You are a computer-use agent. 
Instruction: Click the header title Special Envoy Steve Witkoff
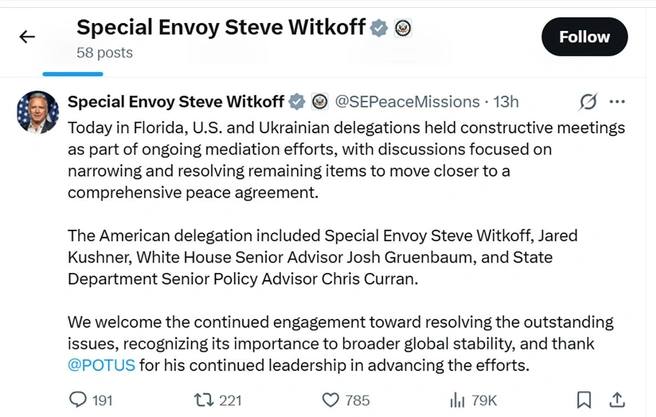pyautogui.click(x=221, y=28)
